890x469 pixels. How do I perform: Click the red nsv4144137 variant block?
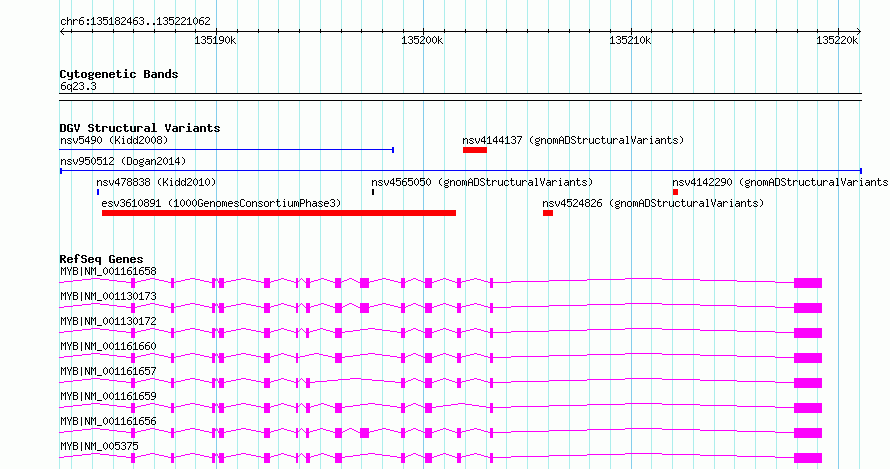click(475, 150)
